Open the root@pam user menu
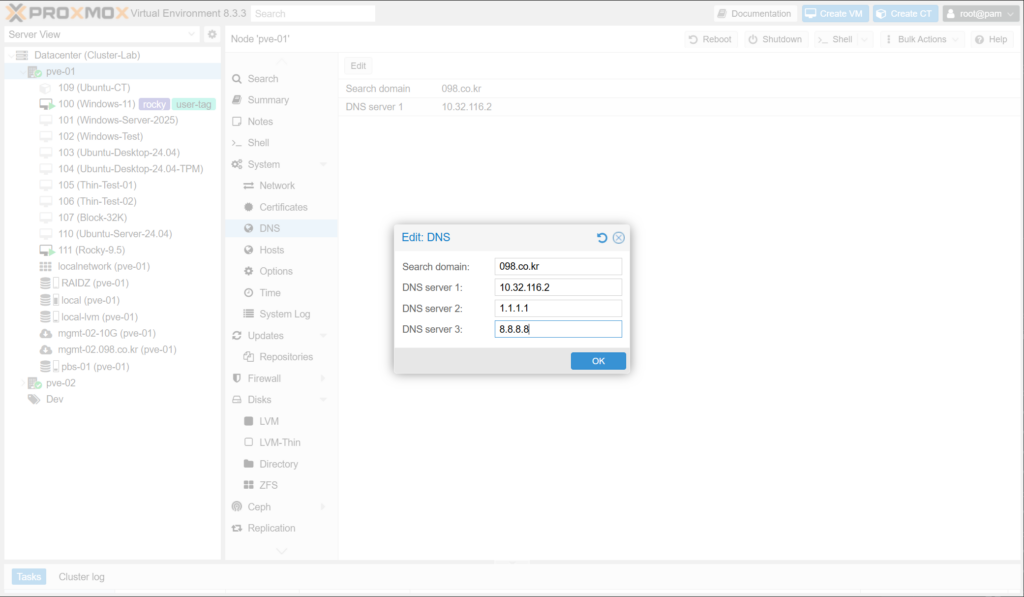This screenshot has height=597, width=1024. coord(980,14)
